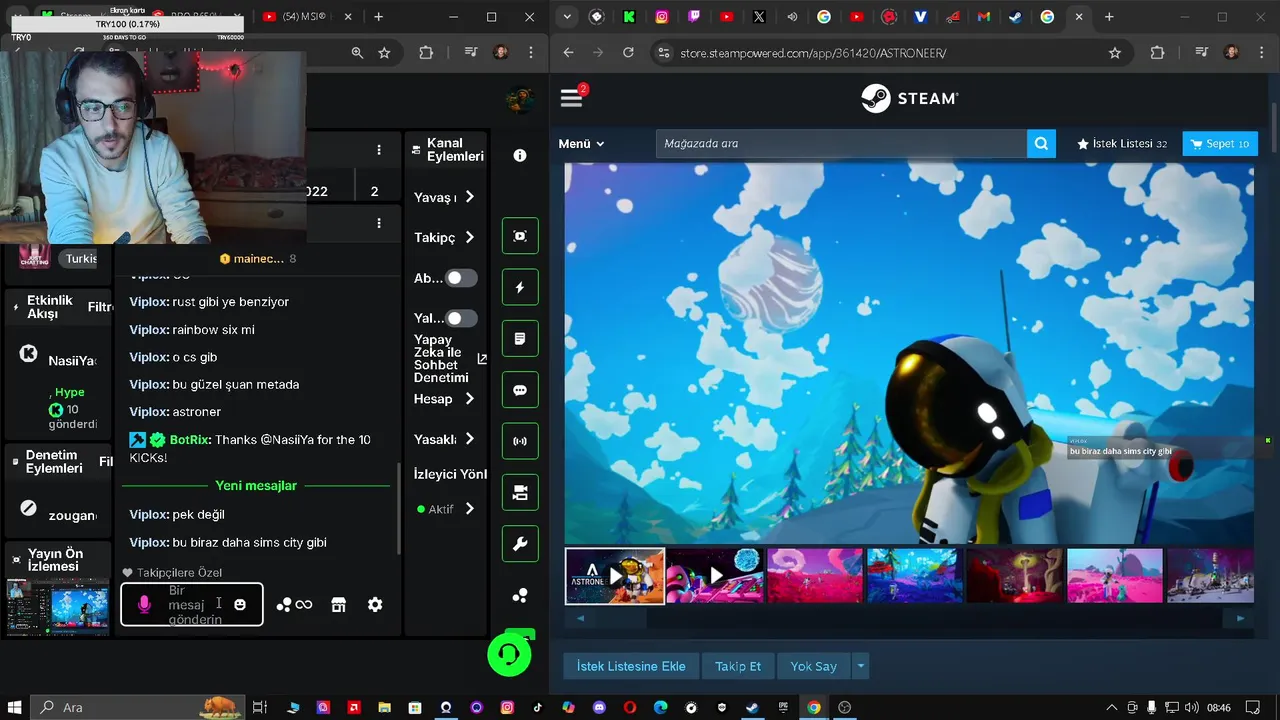
Task: Click the Takip Et button
Action: [738, 666]
